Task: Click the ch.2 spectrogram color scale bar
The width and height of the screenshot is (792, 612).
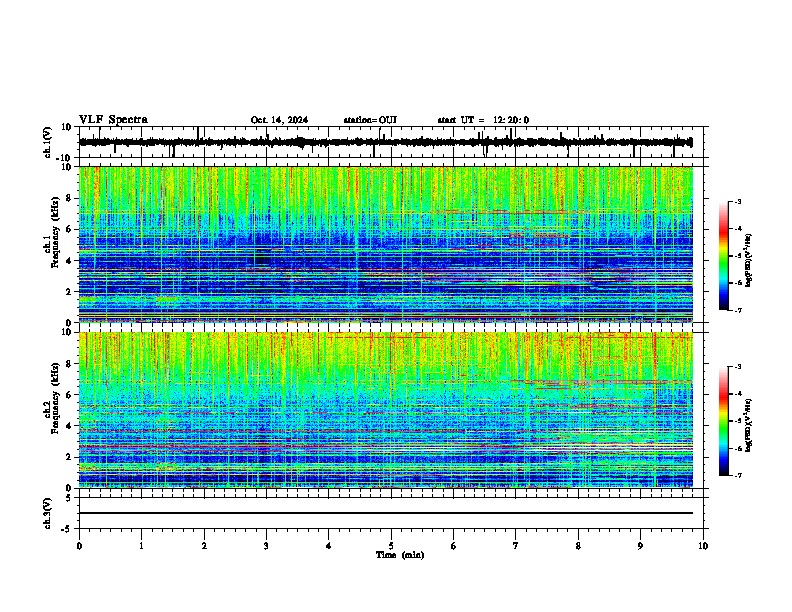Action: pos(724,421)
